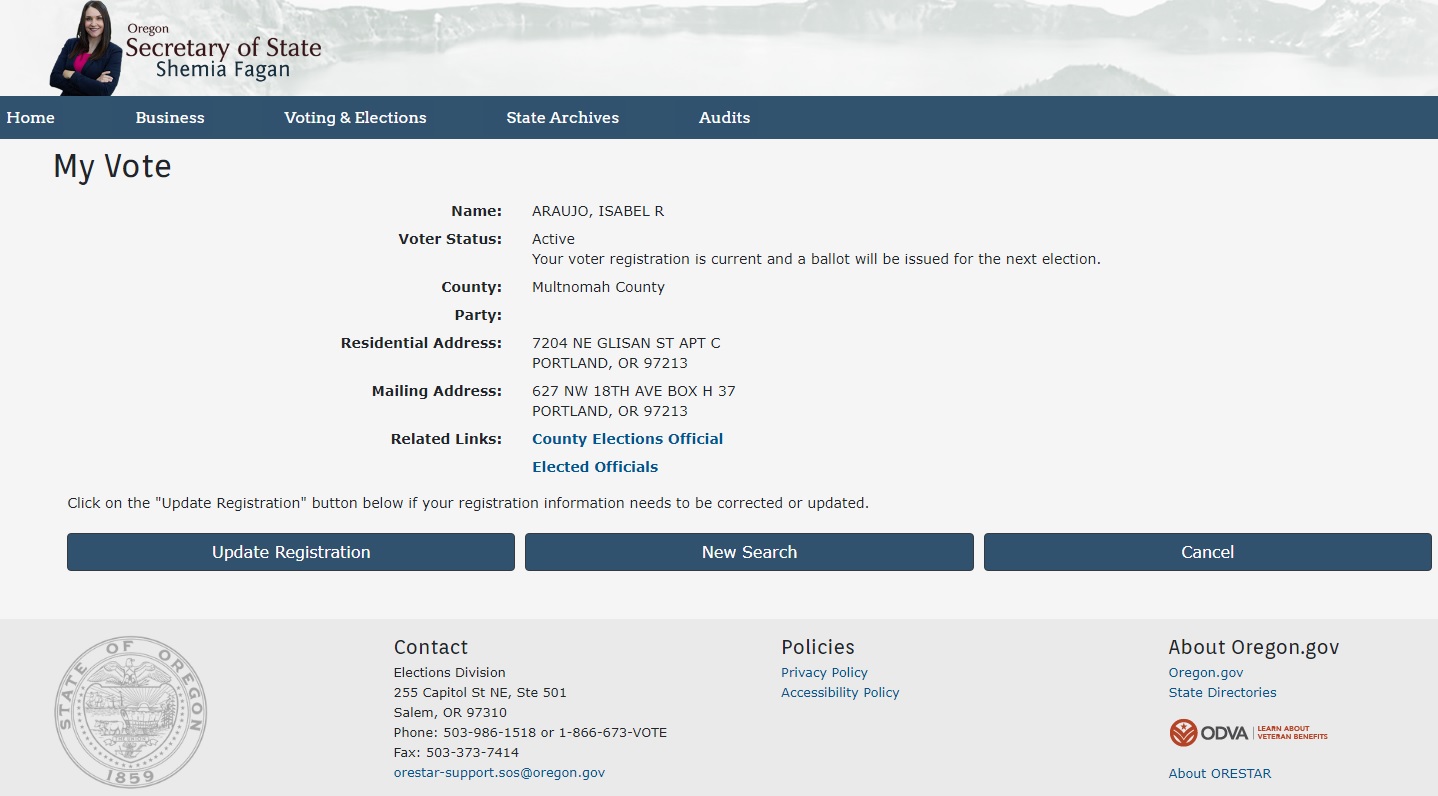
Task: Open the Business menu
Action: (170, 117)
